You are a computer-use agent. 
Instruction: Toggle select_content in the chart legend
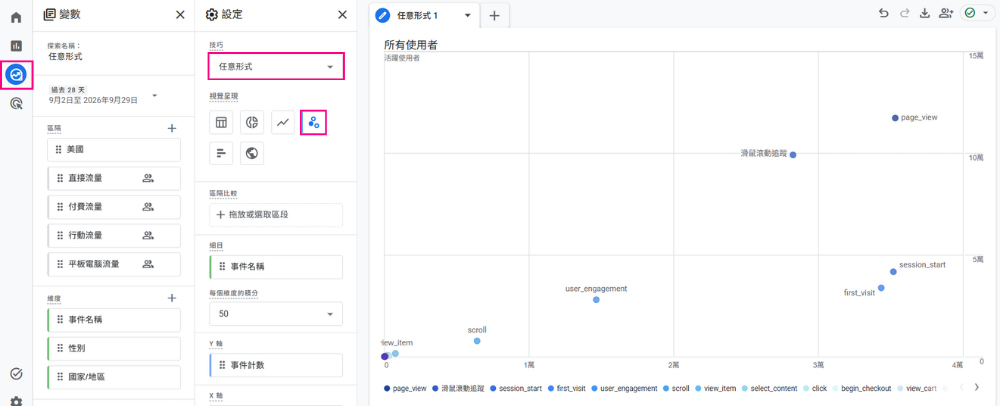point(770,388)
